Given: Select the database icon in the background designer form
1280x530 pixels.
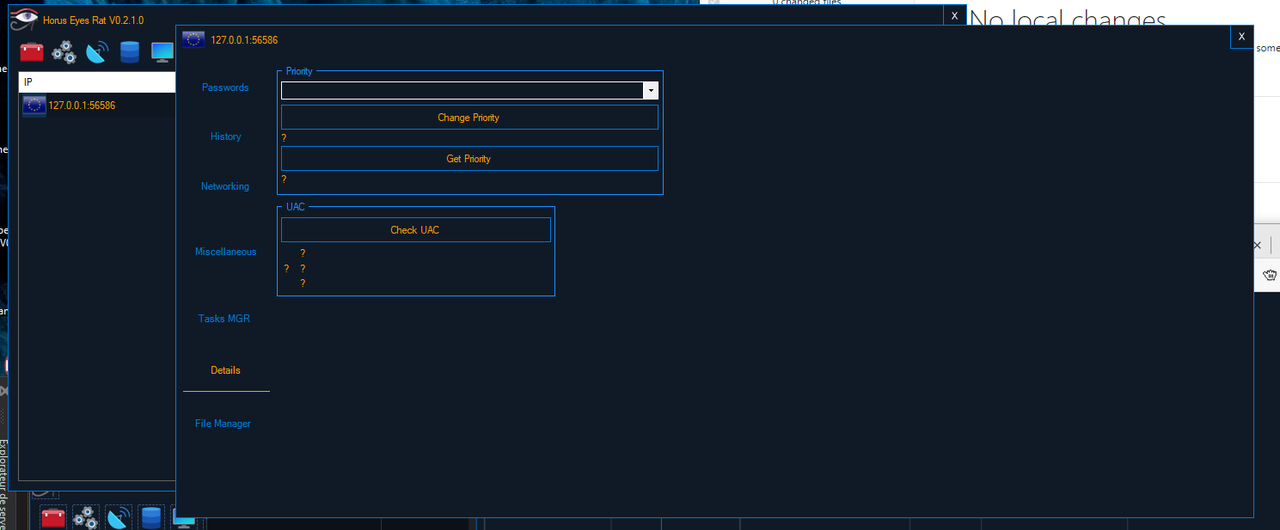Looking at the screenshot, I should pos(151,518).
